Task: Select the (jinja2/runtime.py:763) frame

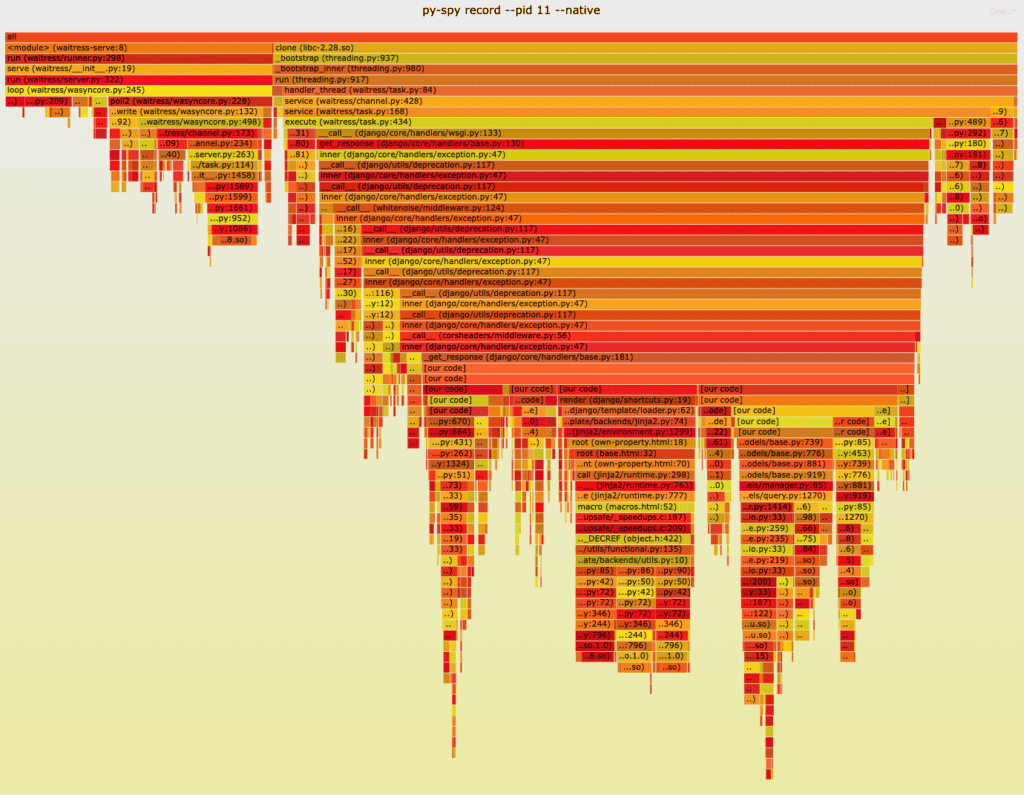Action: coord(635,485)
